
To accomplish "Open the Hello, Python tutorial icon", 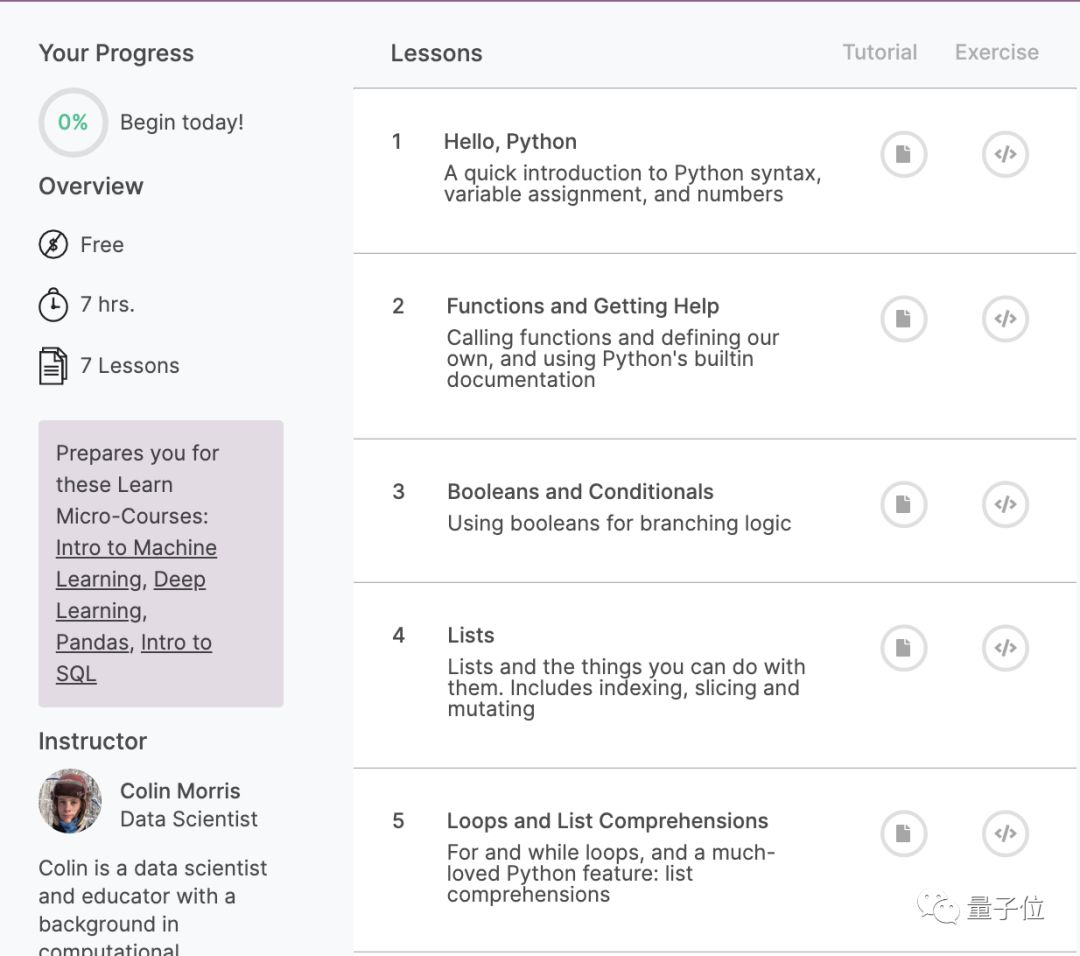I will pos(903,155).
